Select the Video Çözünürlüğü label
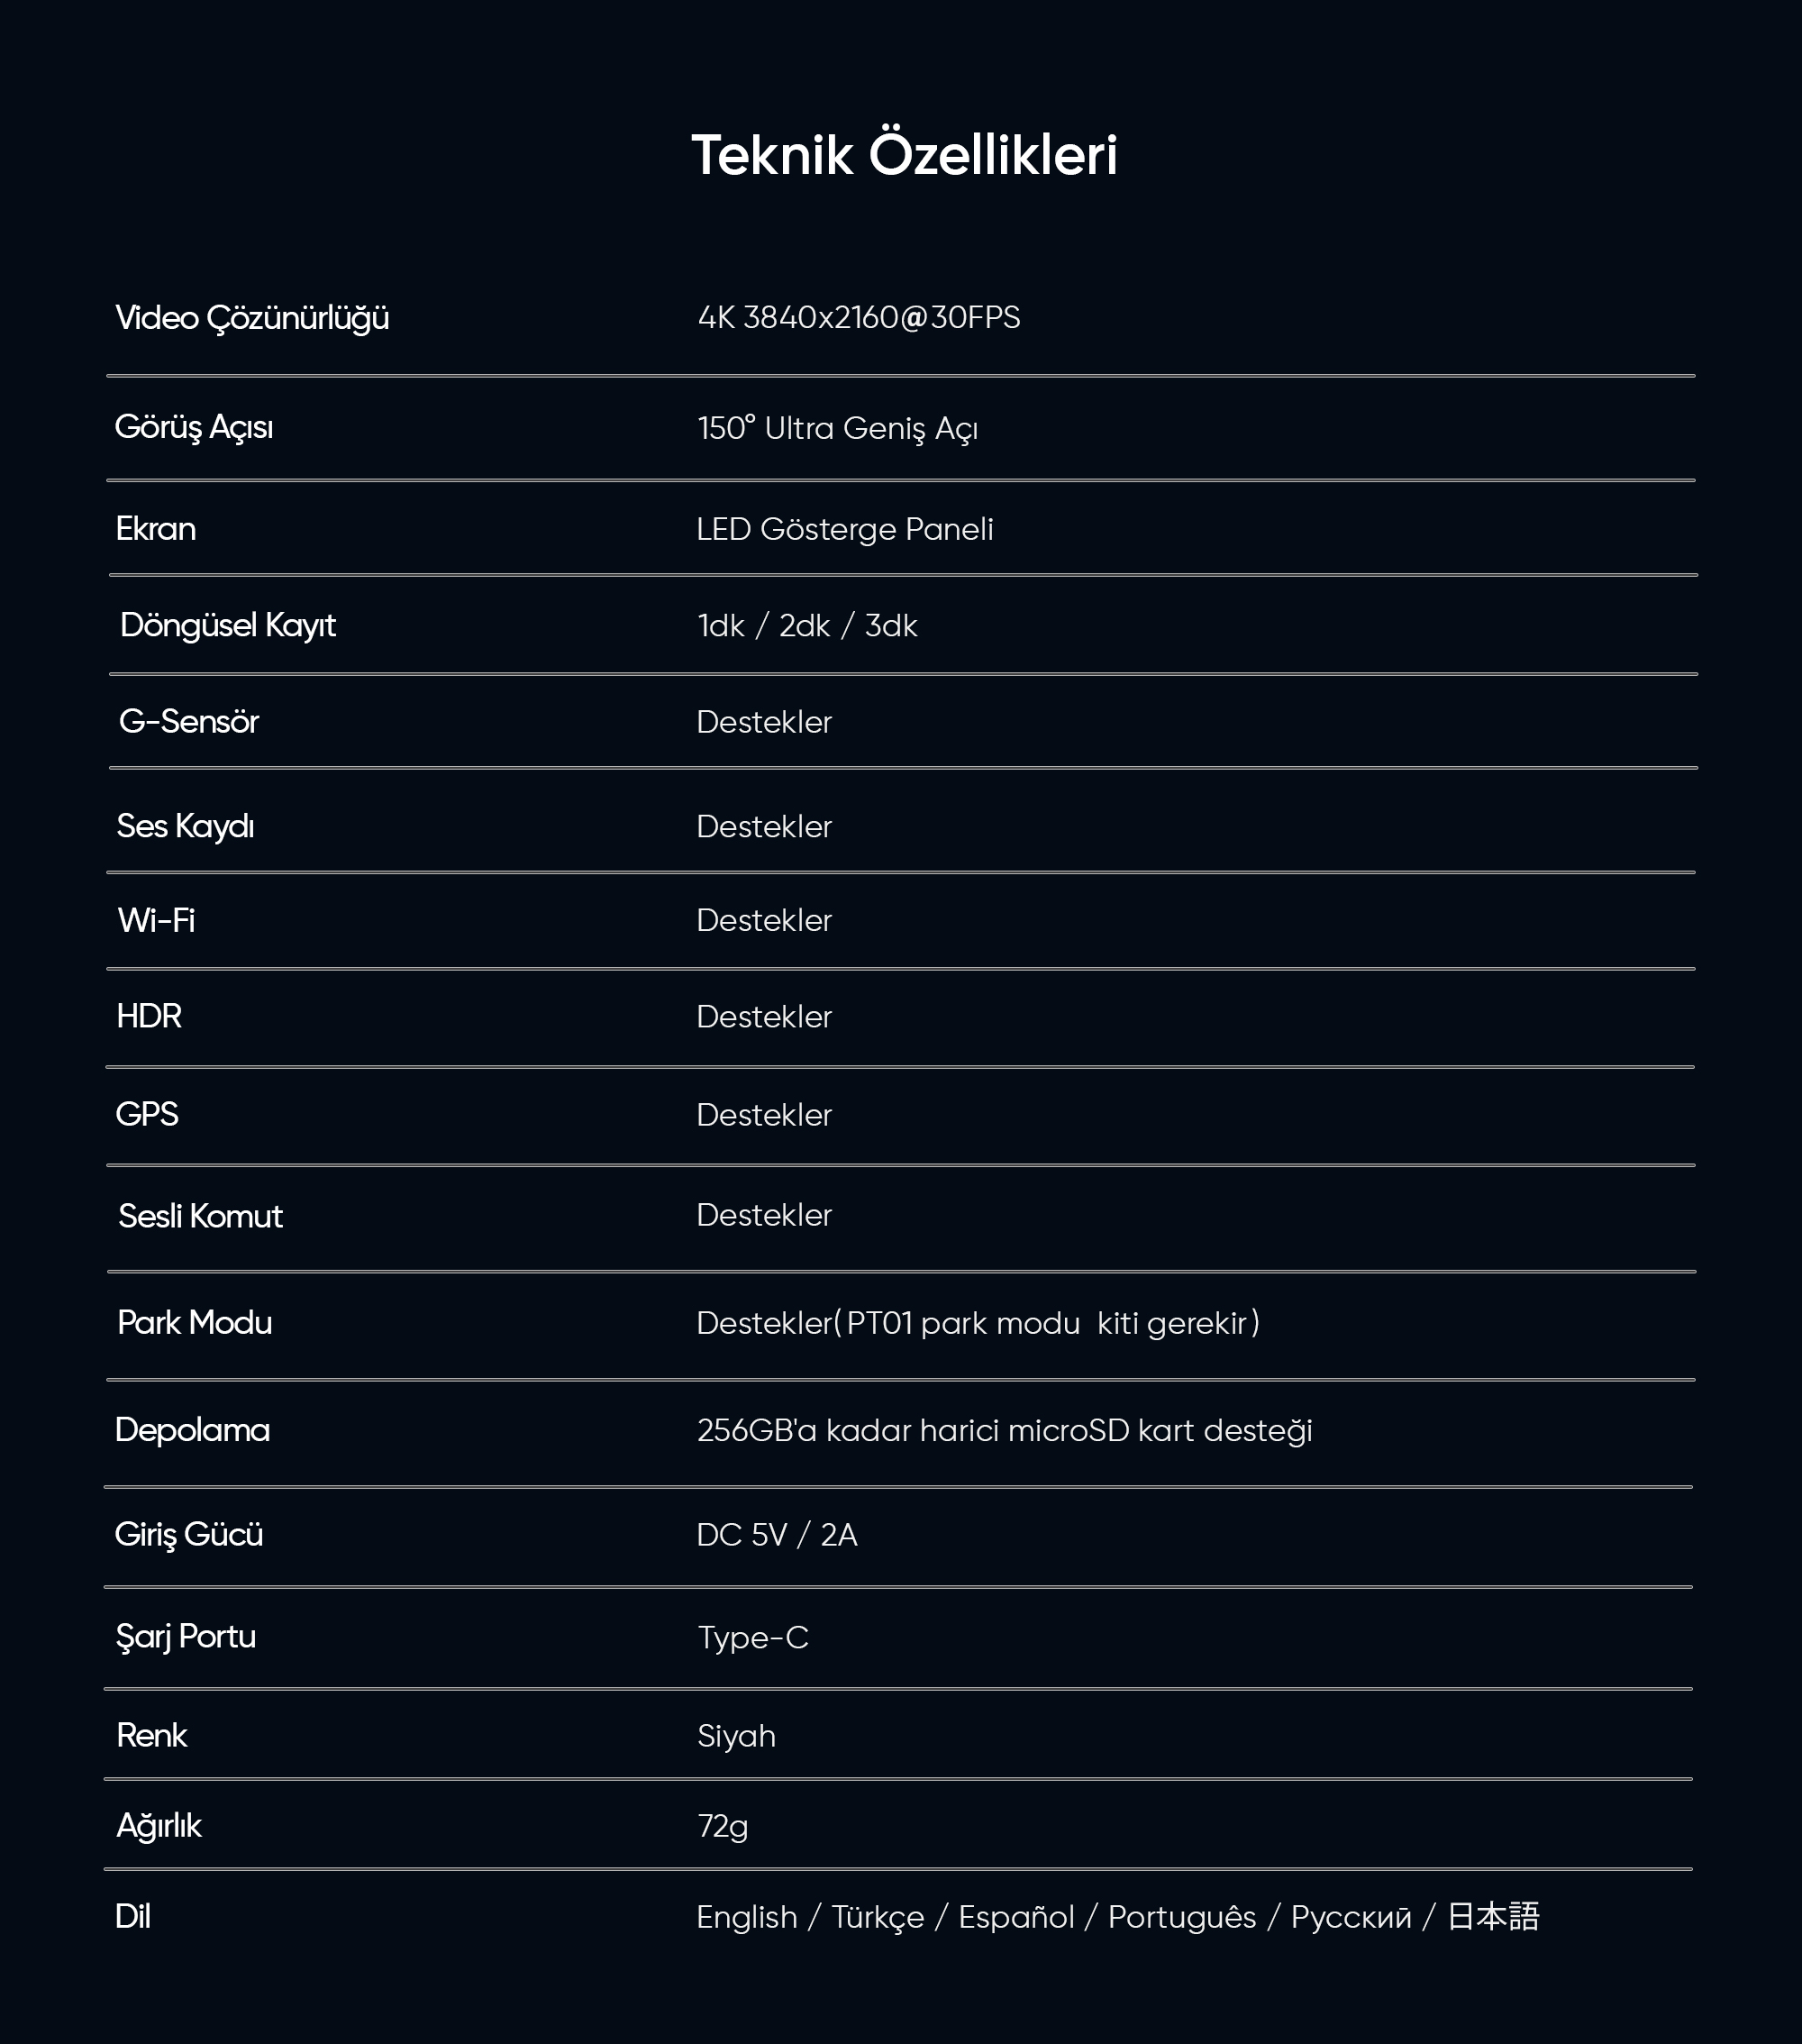1802x2044 pixels. tap(252, 318)
